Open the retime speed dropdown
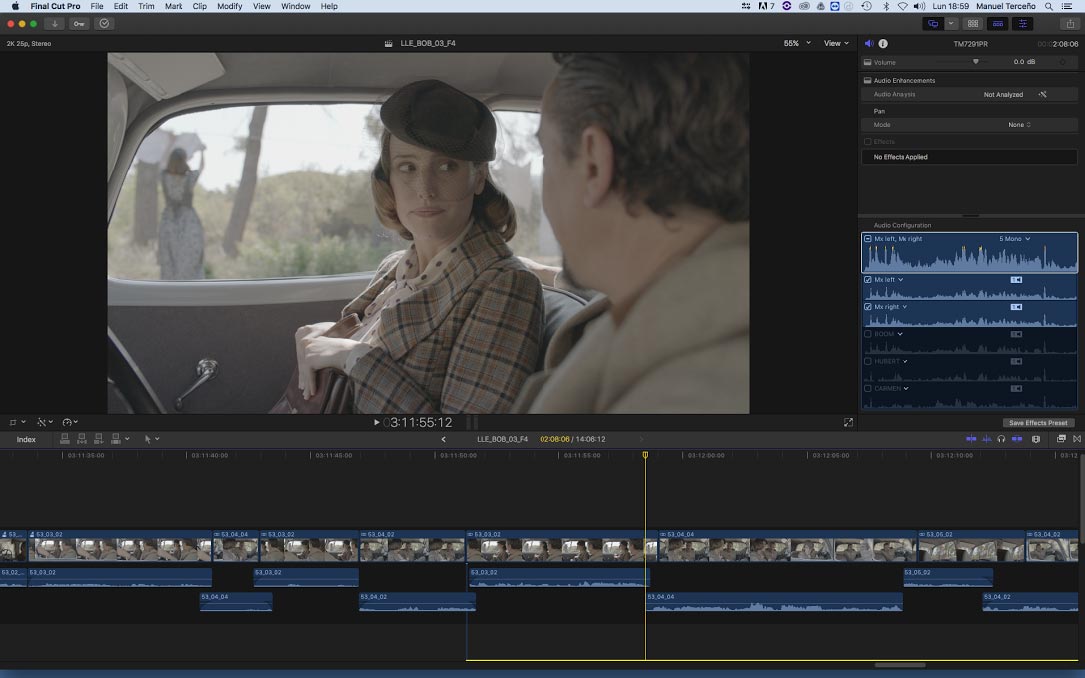This screenshot has height=678, width=1085. (70, 422)
